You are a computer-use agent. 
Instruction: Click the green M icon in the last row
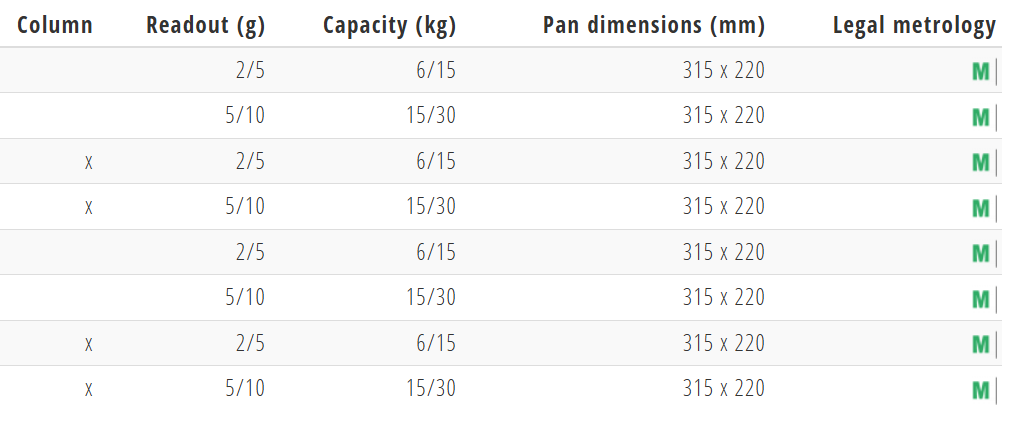980,390
